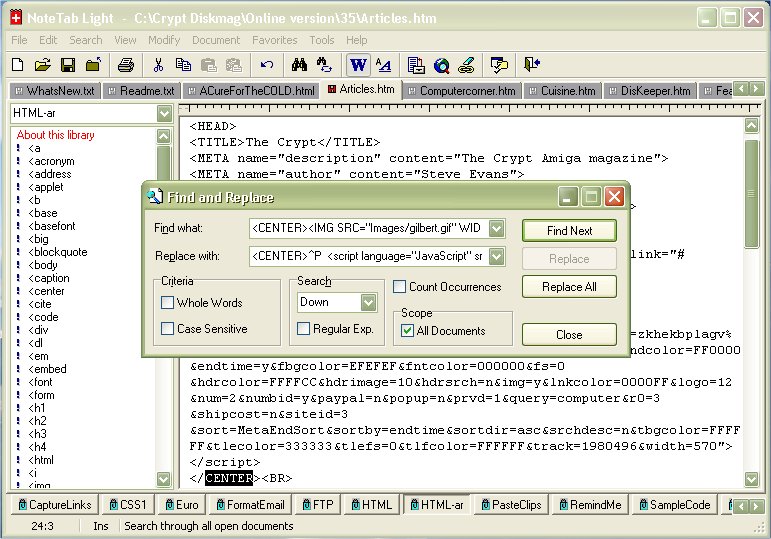Image resolution: width=771 pixels, height=539 pixels.
Task: Click the Replace All button
Action: (x=569, y=287)
